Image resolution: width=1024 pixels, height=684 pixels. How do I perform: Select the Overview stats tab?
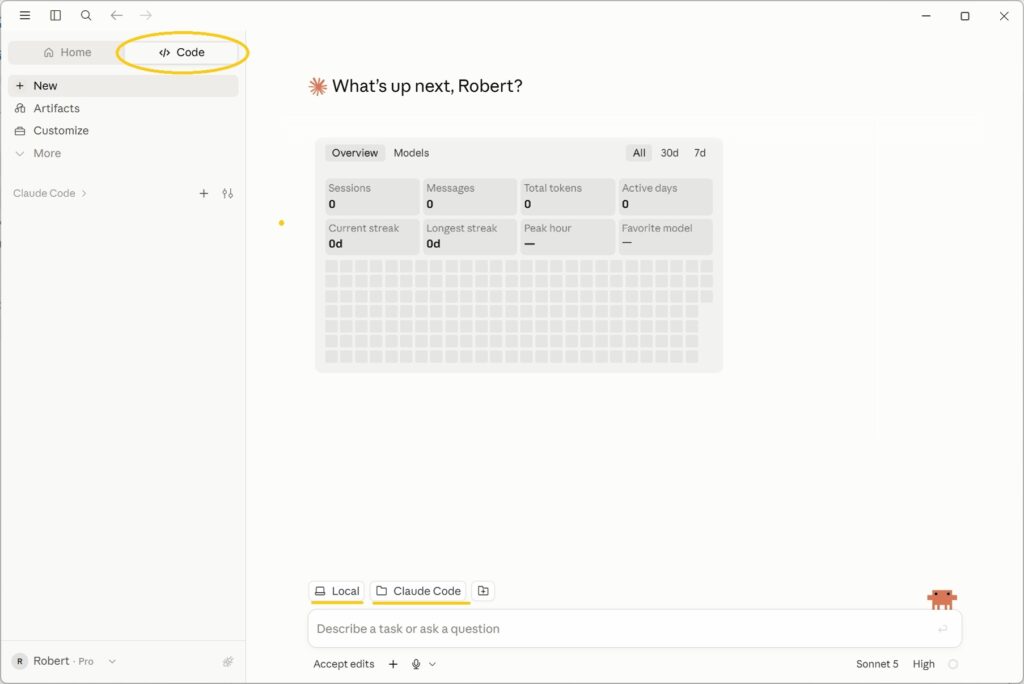click(355, 153)
